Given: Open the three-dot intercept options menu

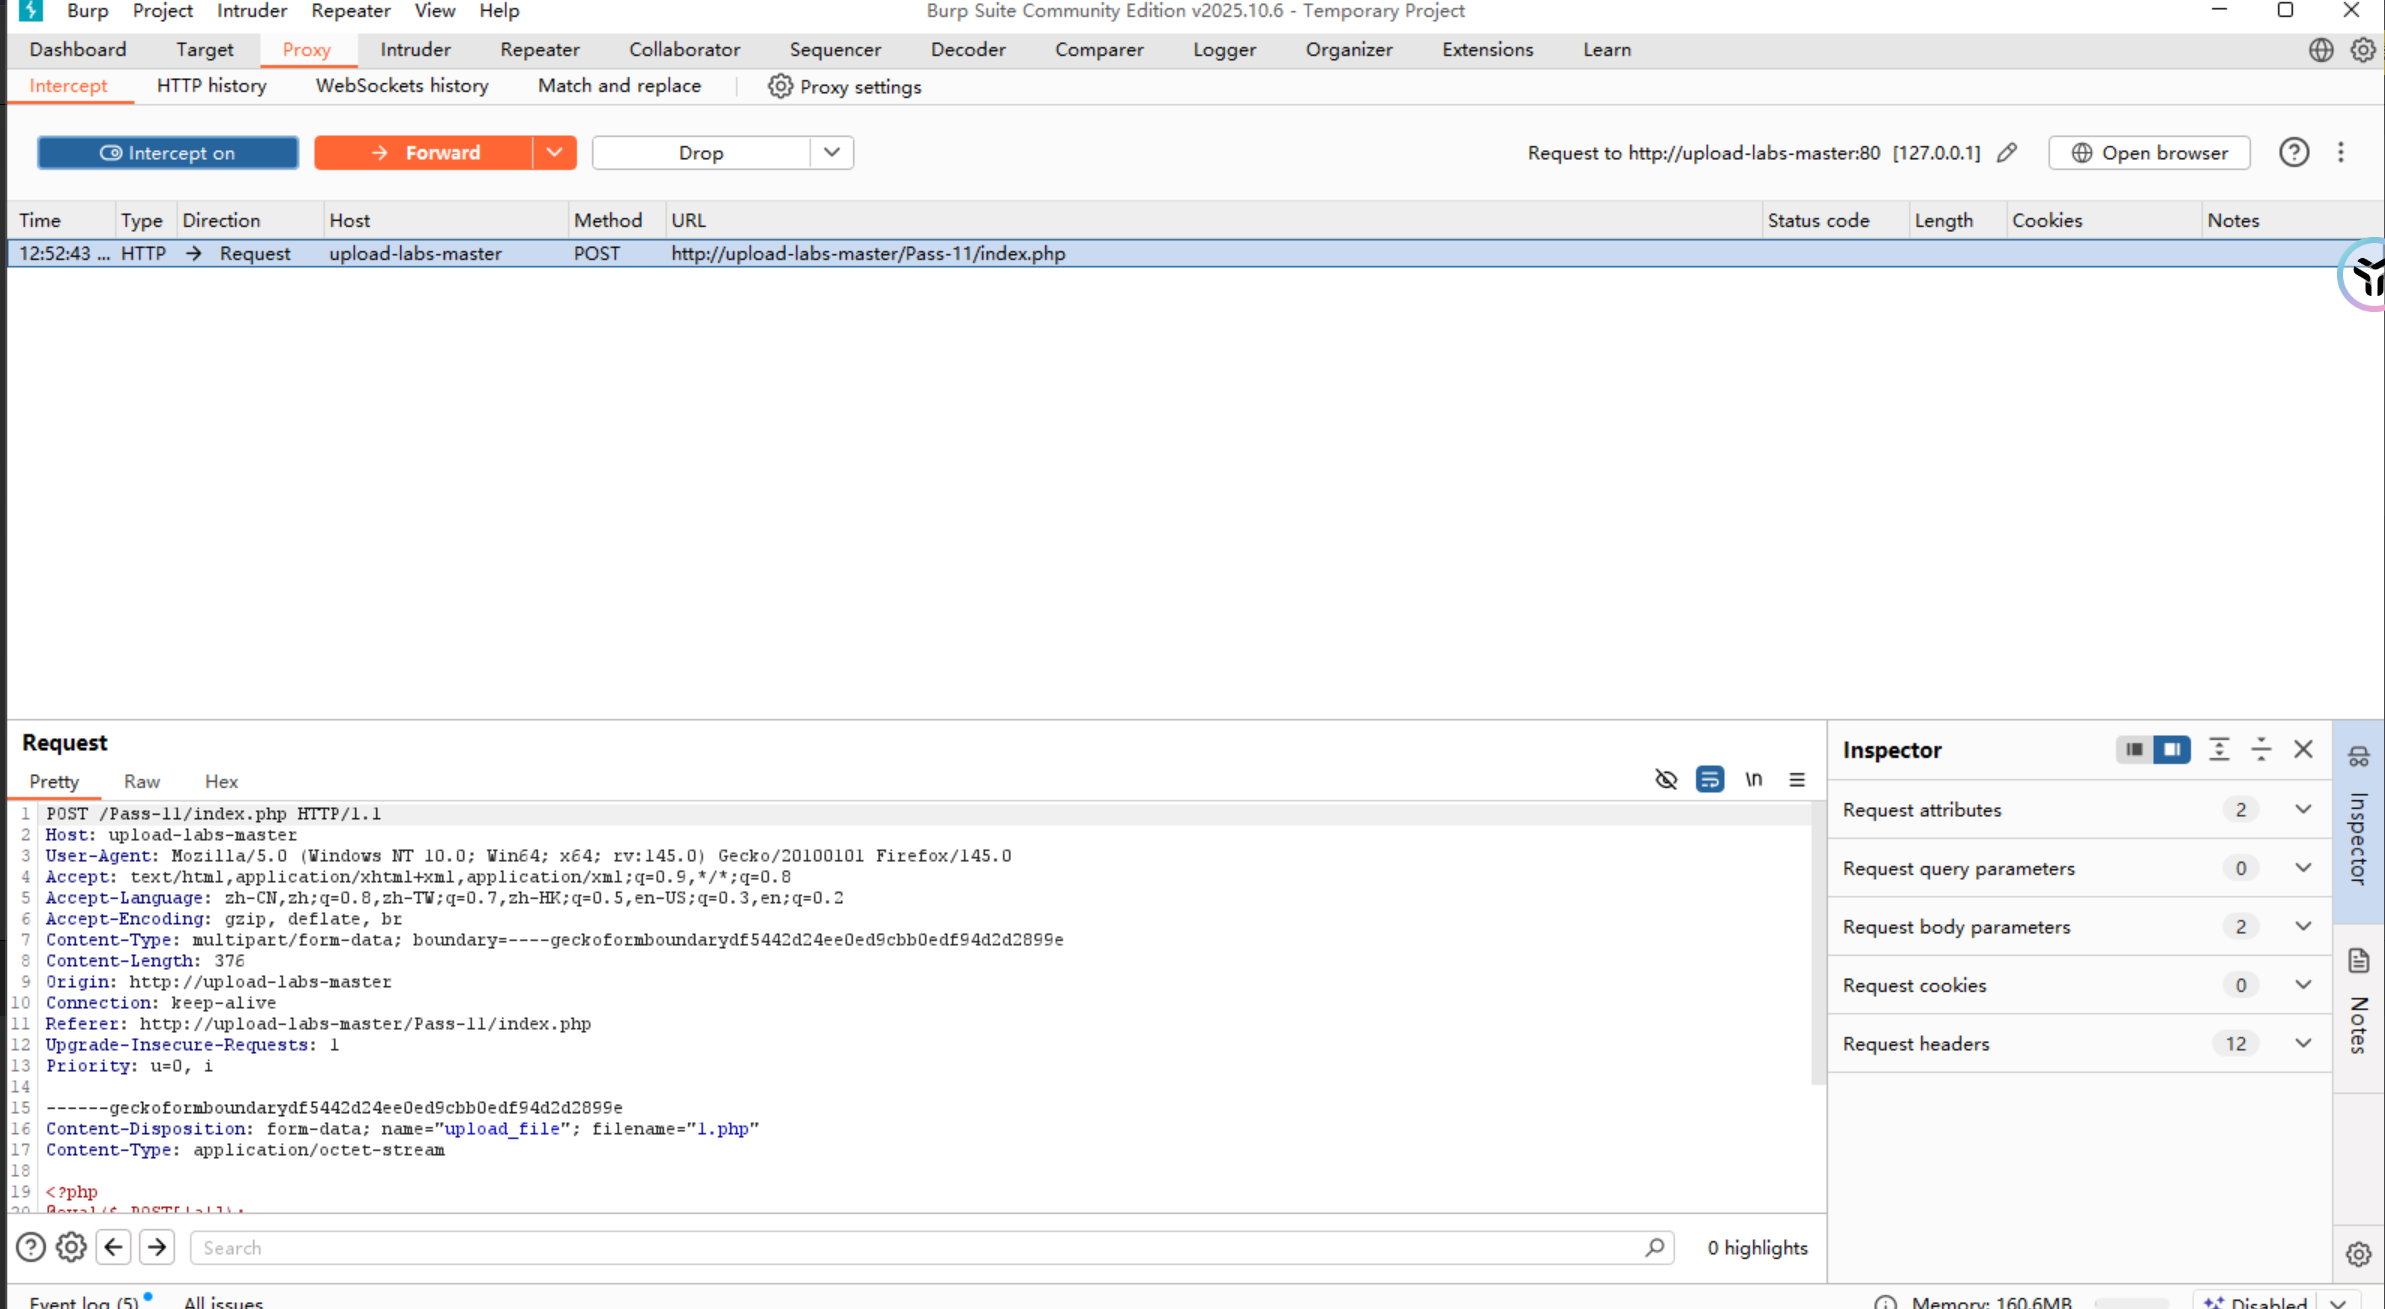Looking at the screenshot, I should click(x=2340, y=152).
